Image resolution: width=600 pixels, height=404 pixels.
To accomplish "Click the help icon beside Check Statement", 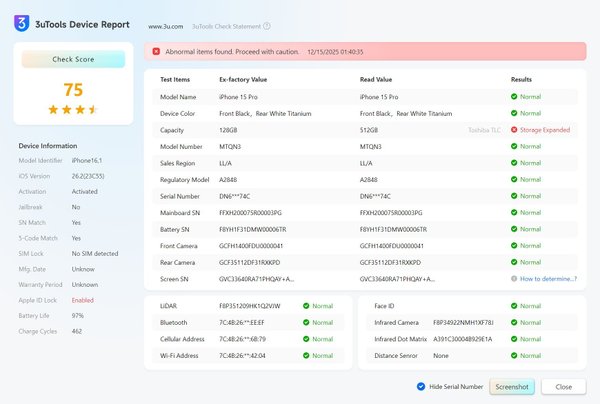I will tap(267, 26).
